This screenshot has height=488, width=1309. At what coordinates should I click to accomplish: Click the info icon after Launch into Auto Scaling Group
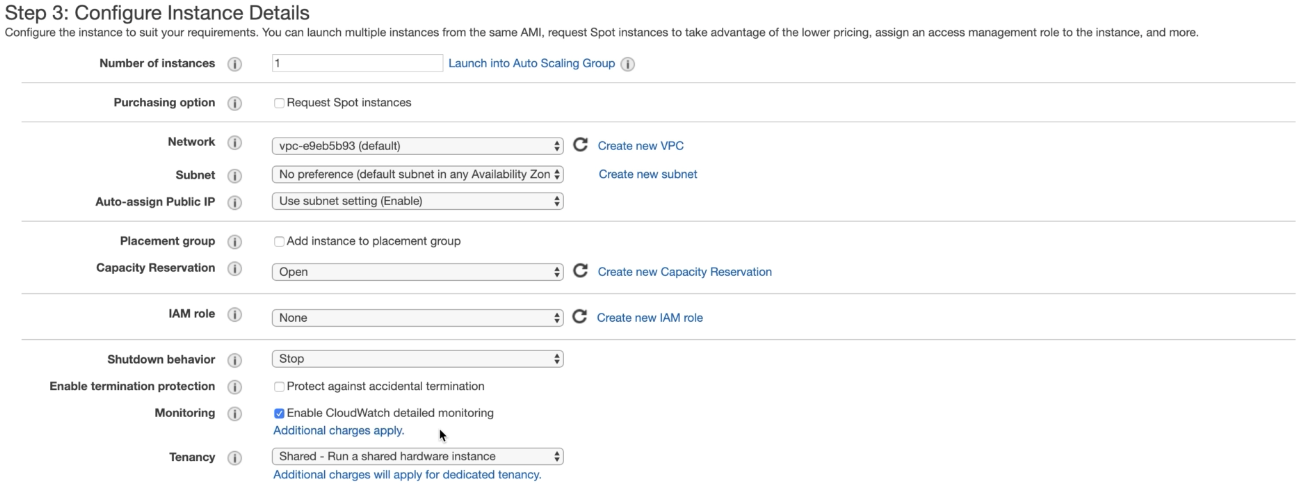tap(628, 64)
